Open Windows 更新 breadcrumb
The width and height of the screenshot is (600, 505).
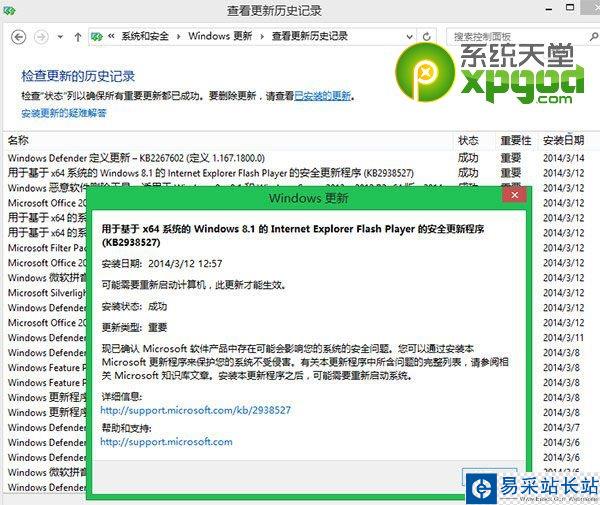pyautogui.click(x=220, y=36)
